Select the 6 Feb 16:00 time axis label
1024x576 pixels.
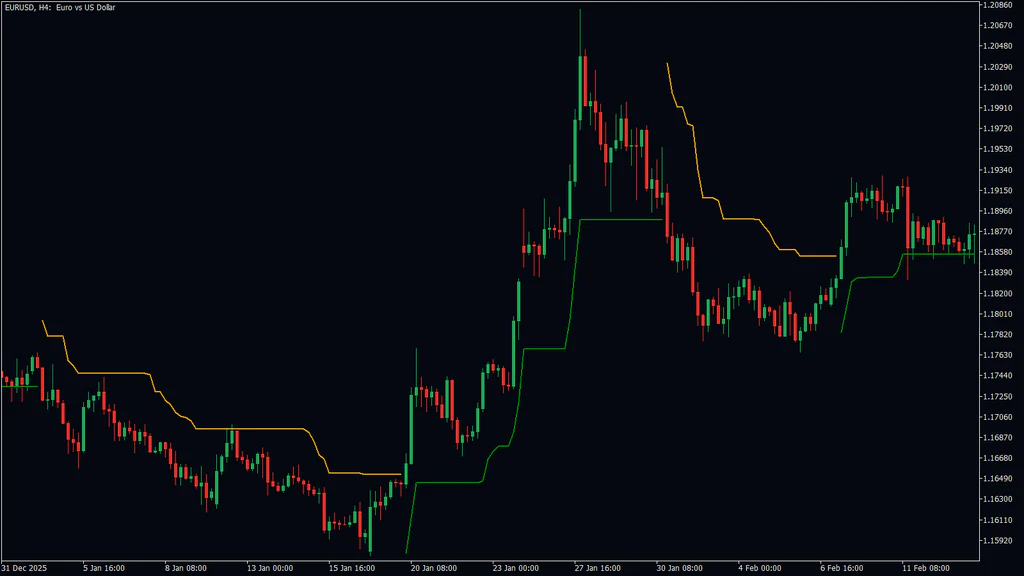click(841, 568)
